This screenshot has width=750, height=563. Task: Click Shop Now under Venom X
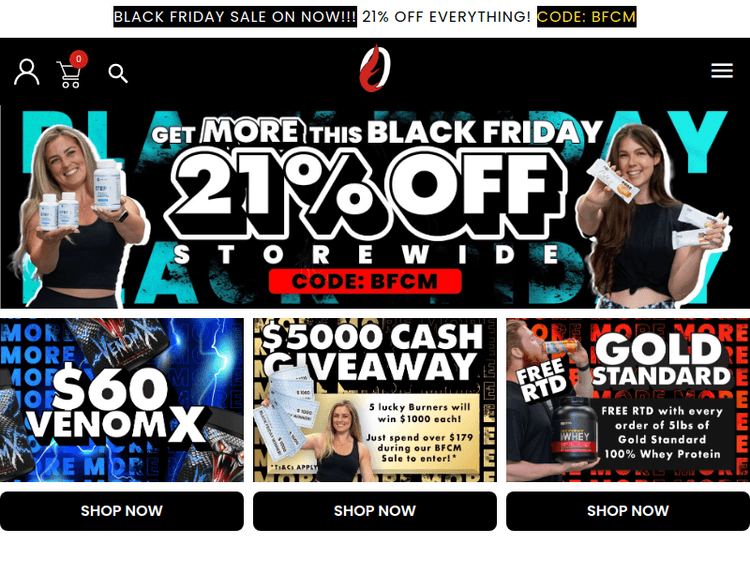[121, 511]
